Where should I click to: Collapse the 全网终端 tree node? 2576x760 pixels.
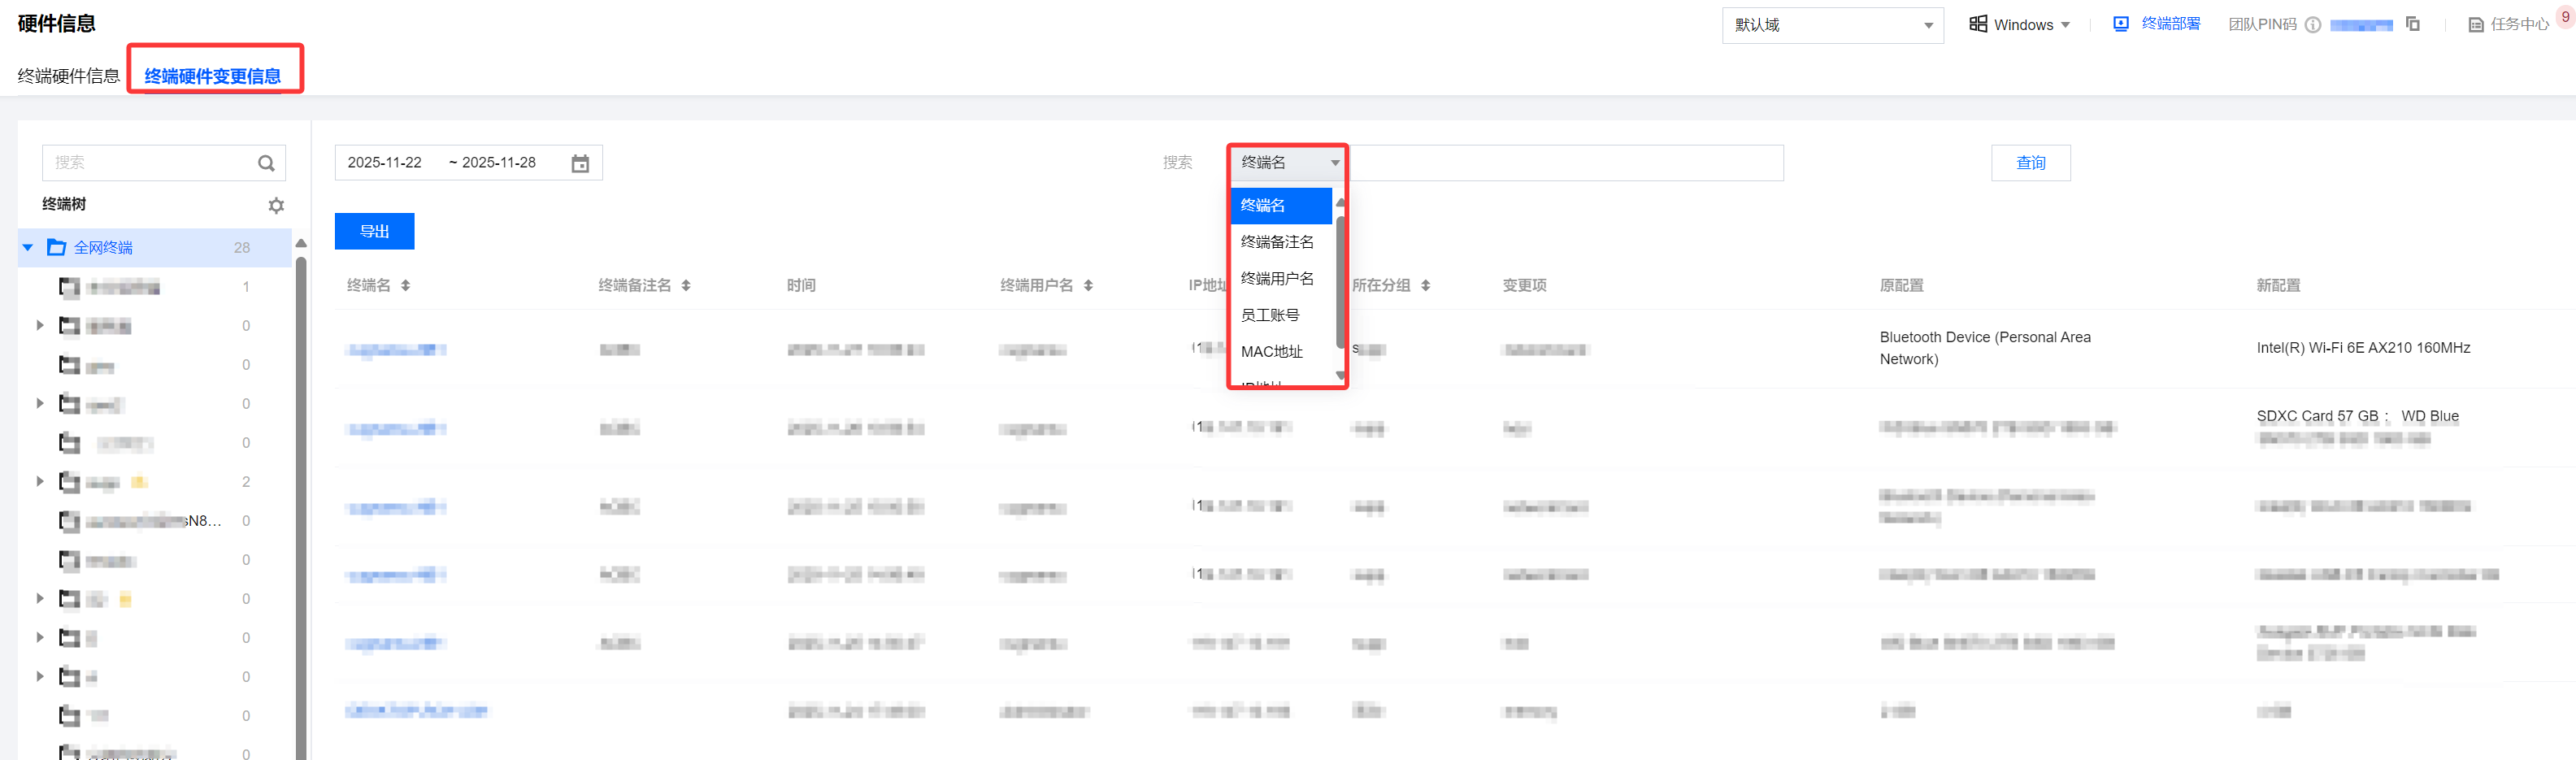point(28,247)
